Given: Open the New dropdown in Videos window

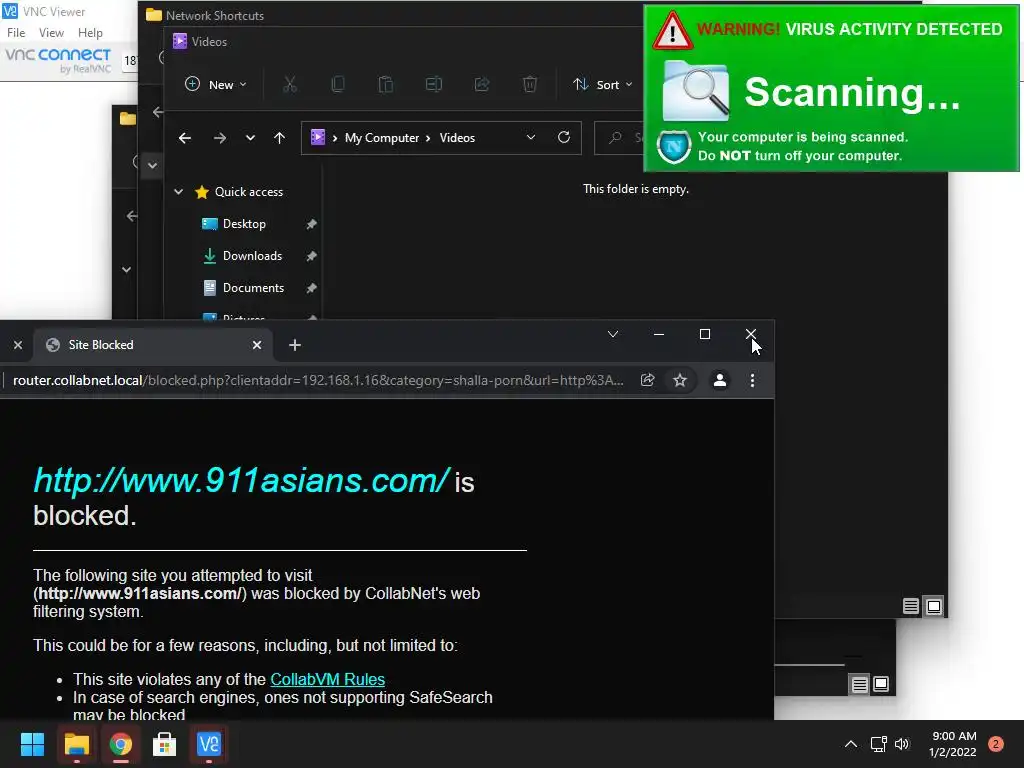Looking at the screenshot, I should point(216,84).
